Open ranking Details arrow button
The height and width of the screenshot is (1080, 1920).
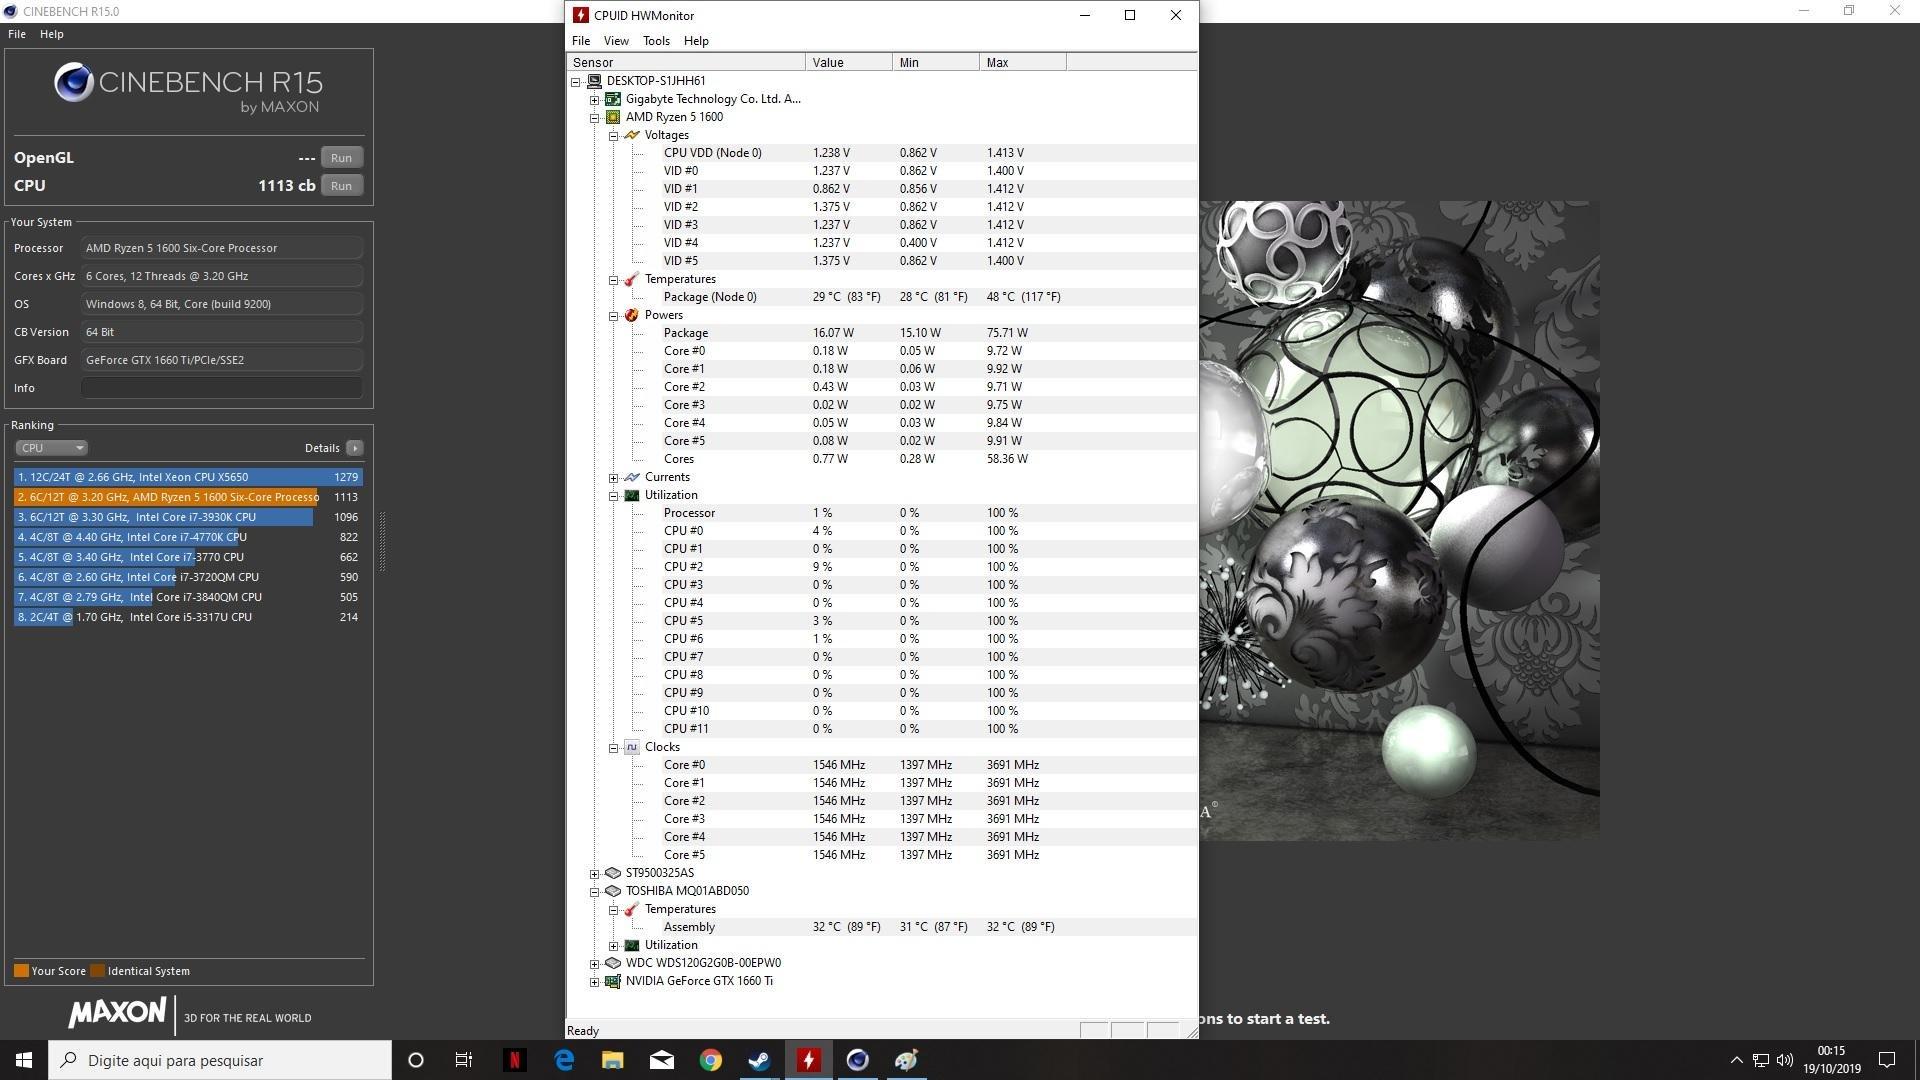pos(354,448)
